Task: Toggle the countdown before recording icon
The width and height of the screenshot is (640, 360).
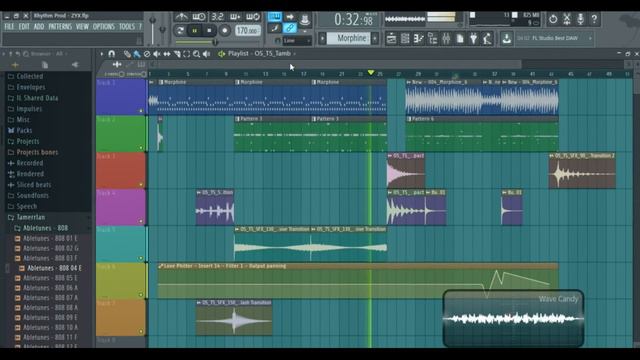Action: 218,17
